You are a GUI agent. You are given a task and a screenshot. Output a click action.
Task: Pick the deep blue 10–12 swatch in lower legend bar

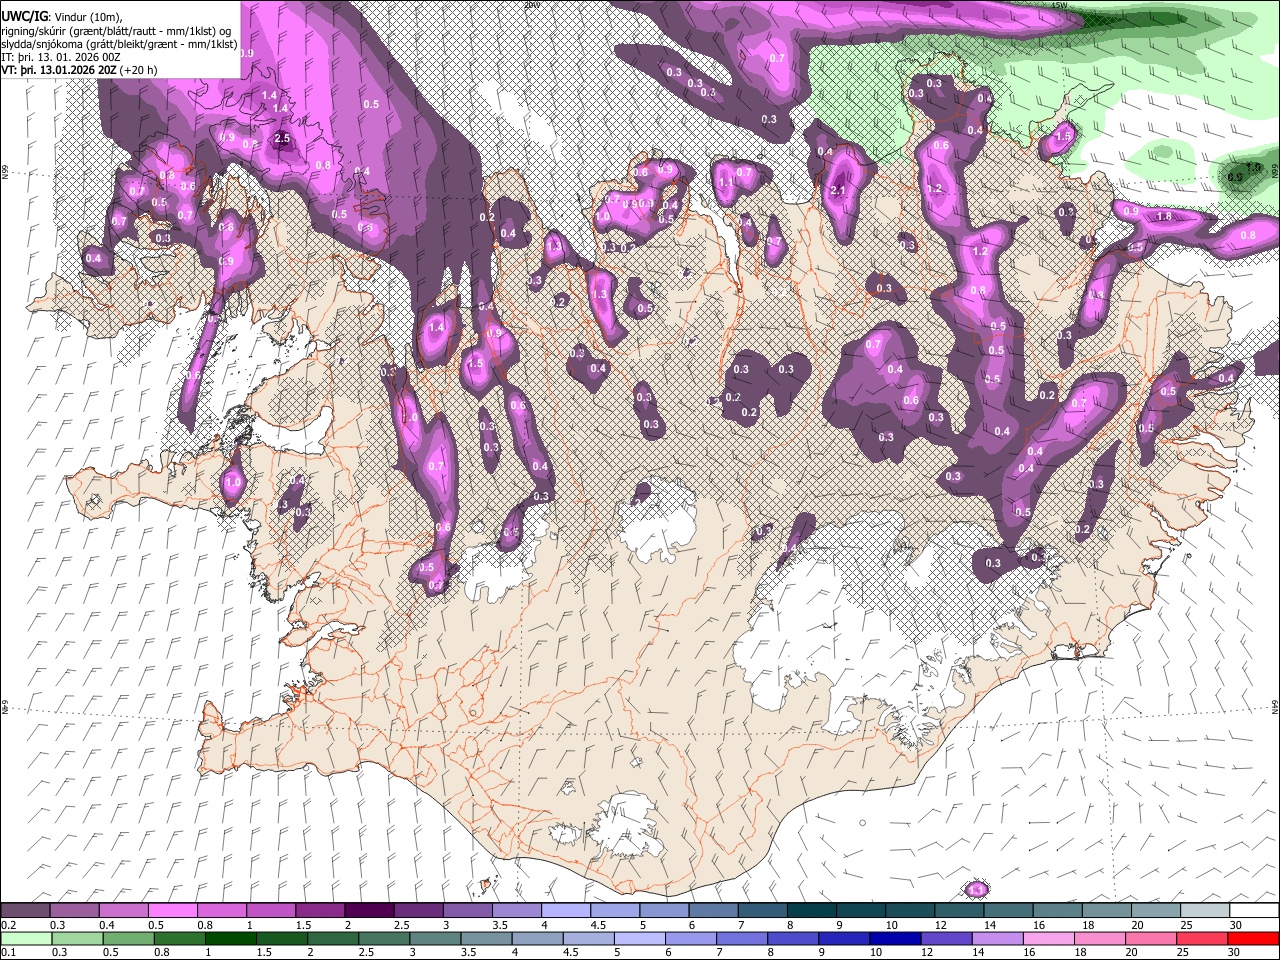click(x=896, y=938)
